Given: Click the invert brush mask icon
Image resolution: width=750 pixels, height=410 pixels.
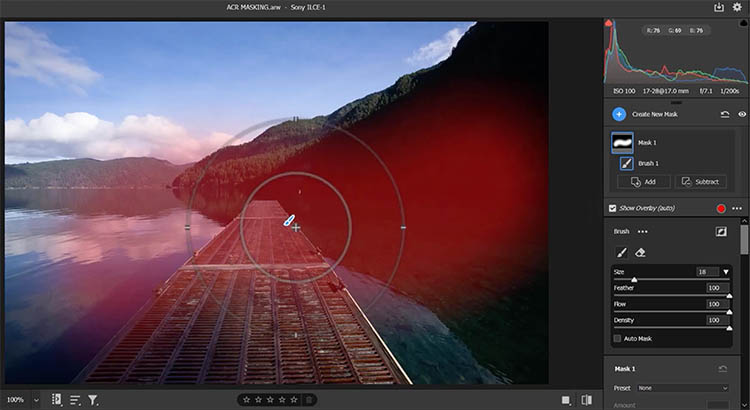Looking at the screenshot, I should [720, 231].
